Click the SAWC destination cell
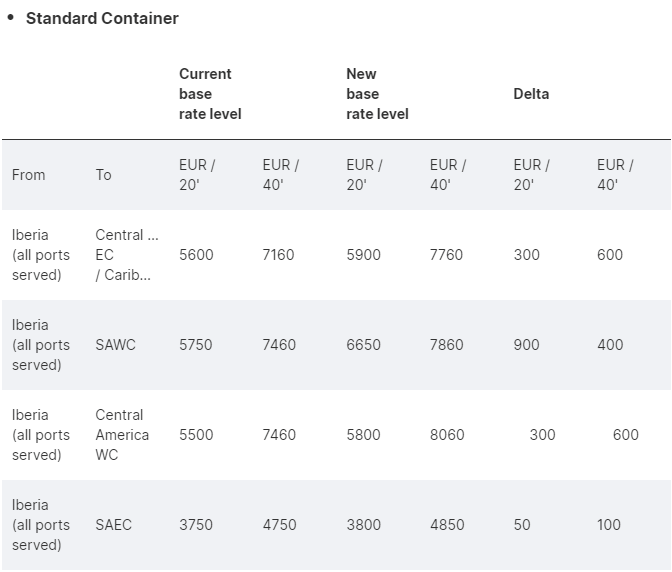Image resolution: width=672 pixels, height=572 pixels. click(x=115, y=345)
